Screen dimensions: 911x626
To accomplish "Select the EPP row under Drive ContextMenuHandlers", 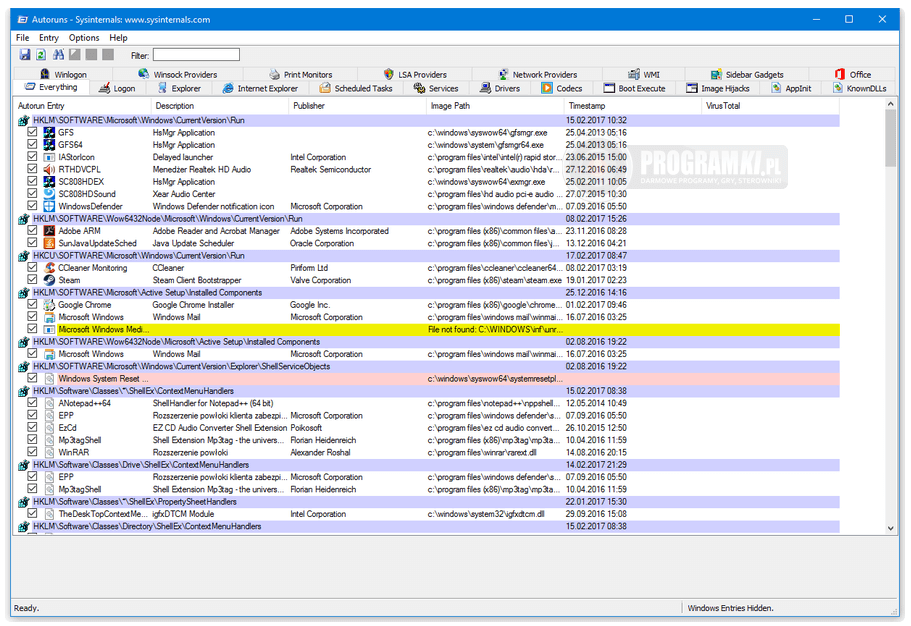I will [x=428, y=477].
